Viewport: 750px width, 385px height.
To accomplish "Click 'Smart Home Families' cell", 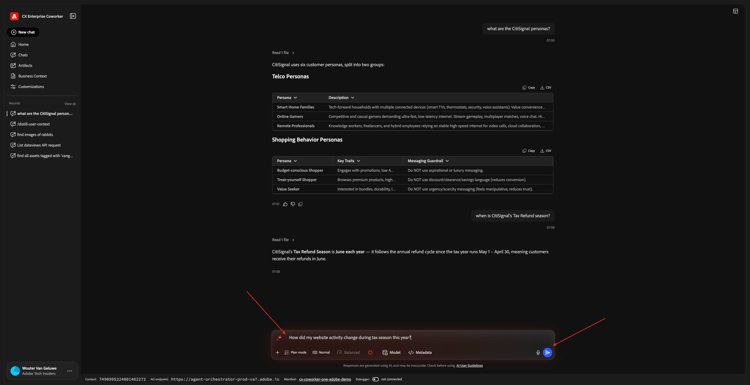I will pyautogui.click(x=296, y=107).
